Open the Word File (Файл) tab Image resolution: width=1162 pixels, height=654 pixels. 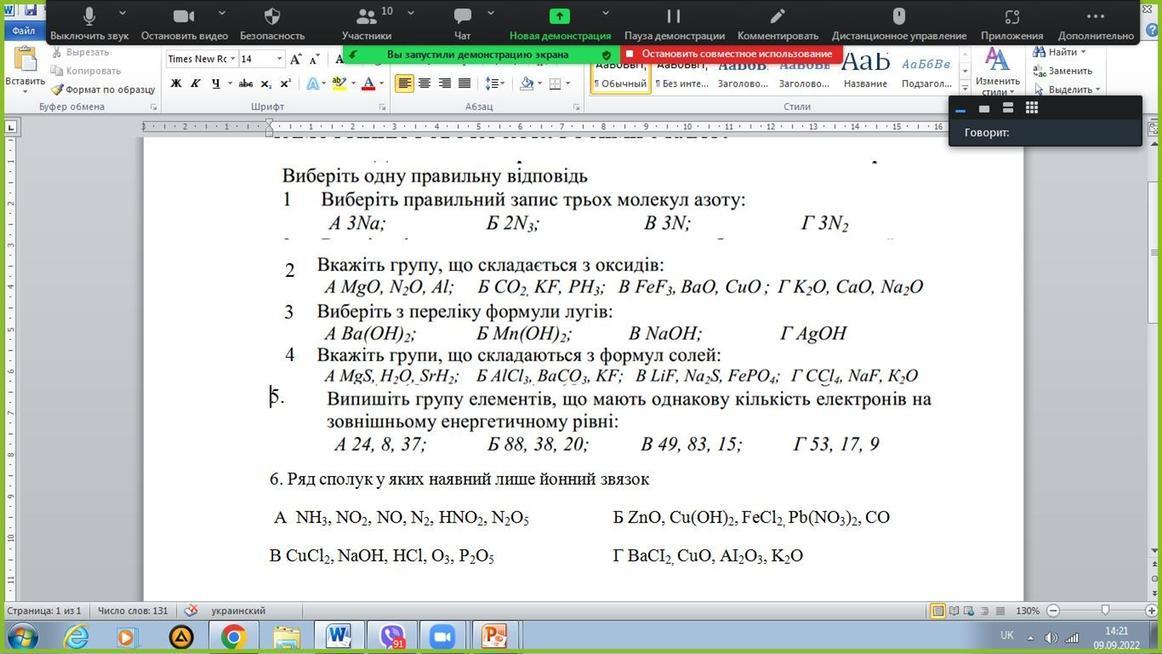pyautogui.click(x=23, y=31)
